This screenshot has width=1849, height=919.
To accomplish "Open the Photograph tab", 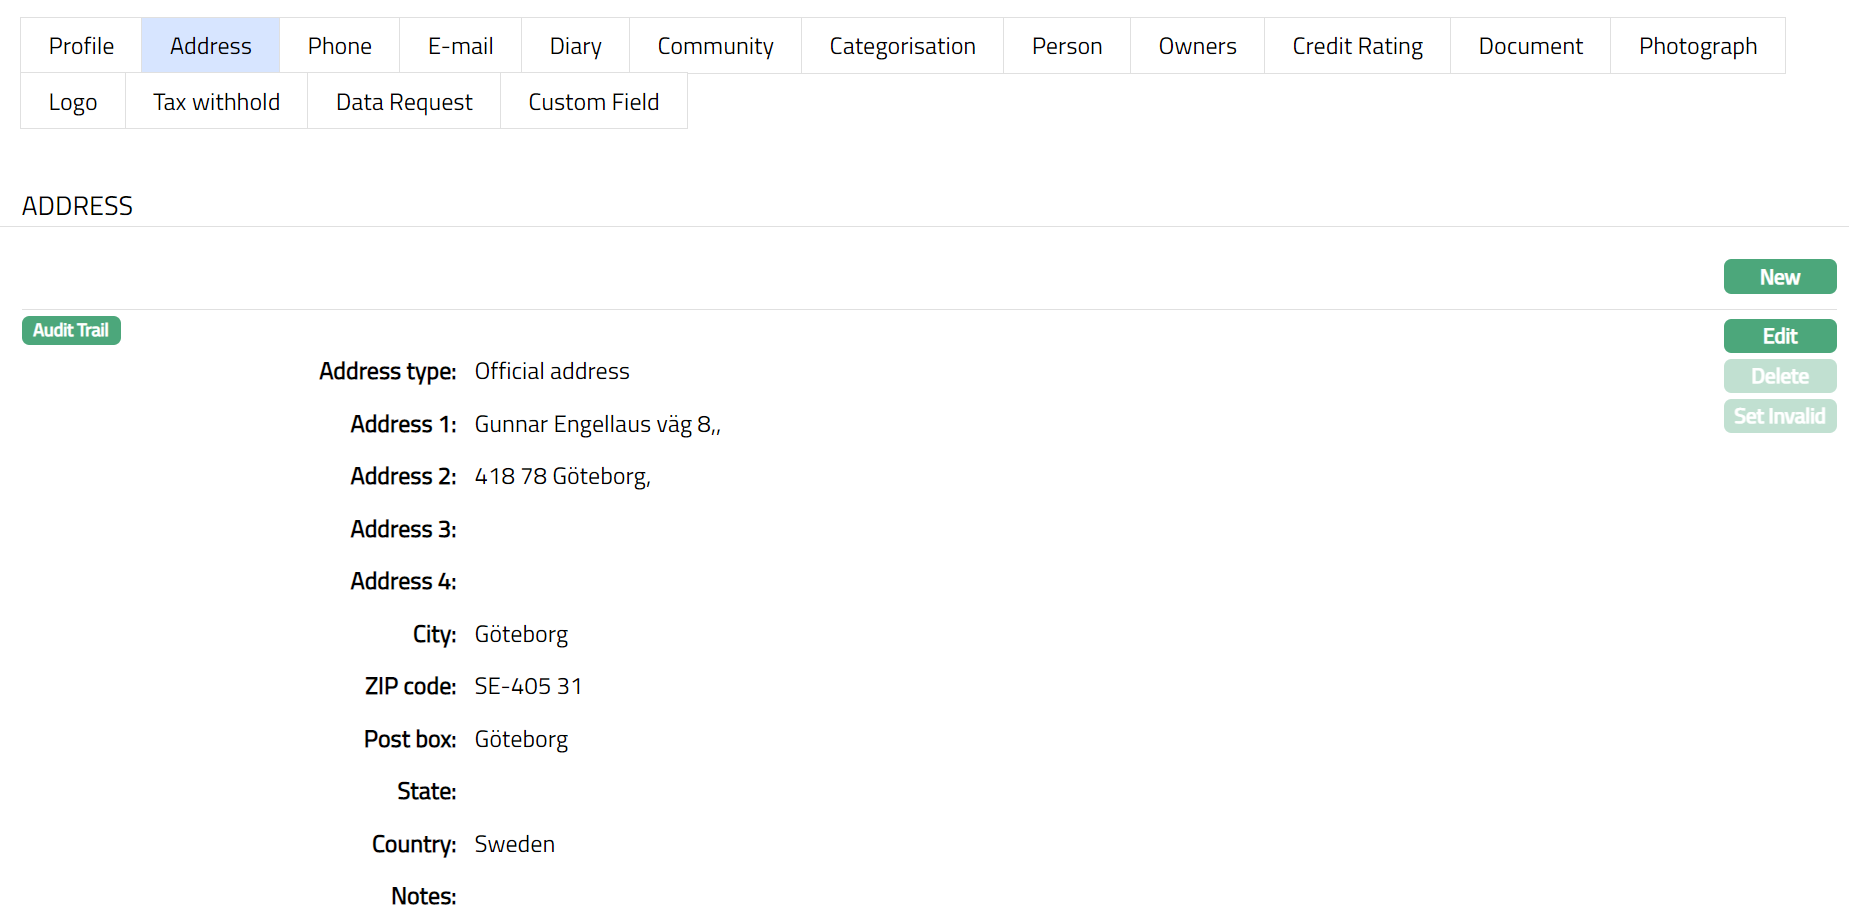I will [x=1697, y=46].
